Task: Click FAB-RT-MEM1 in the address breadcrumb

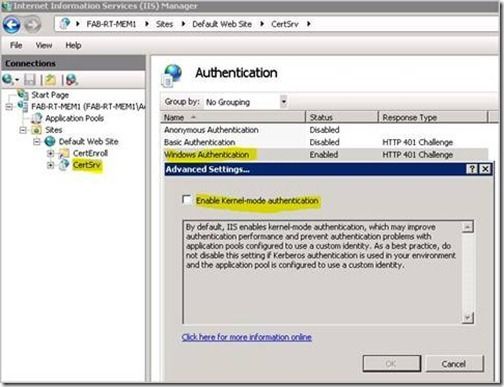Action: [x=111, y=24]
